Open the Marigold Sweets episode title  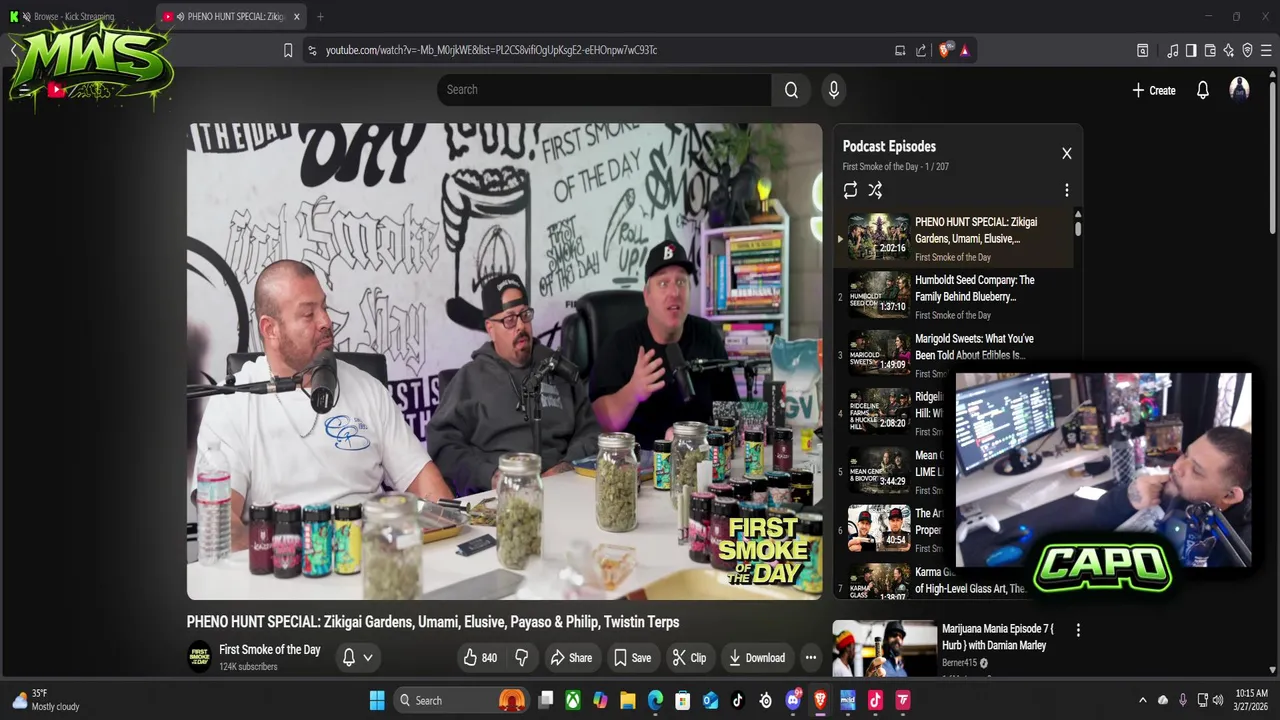coord(974,347)
